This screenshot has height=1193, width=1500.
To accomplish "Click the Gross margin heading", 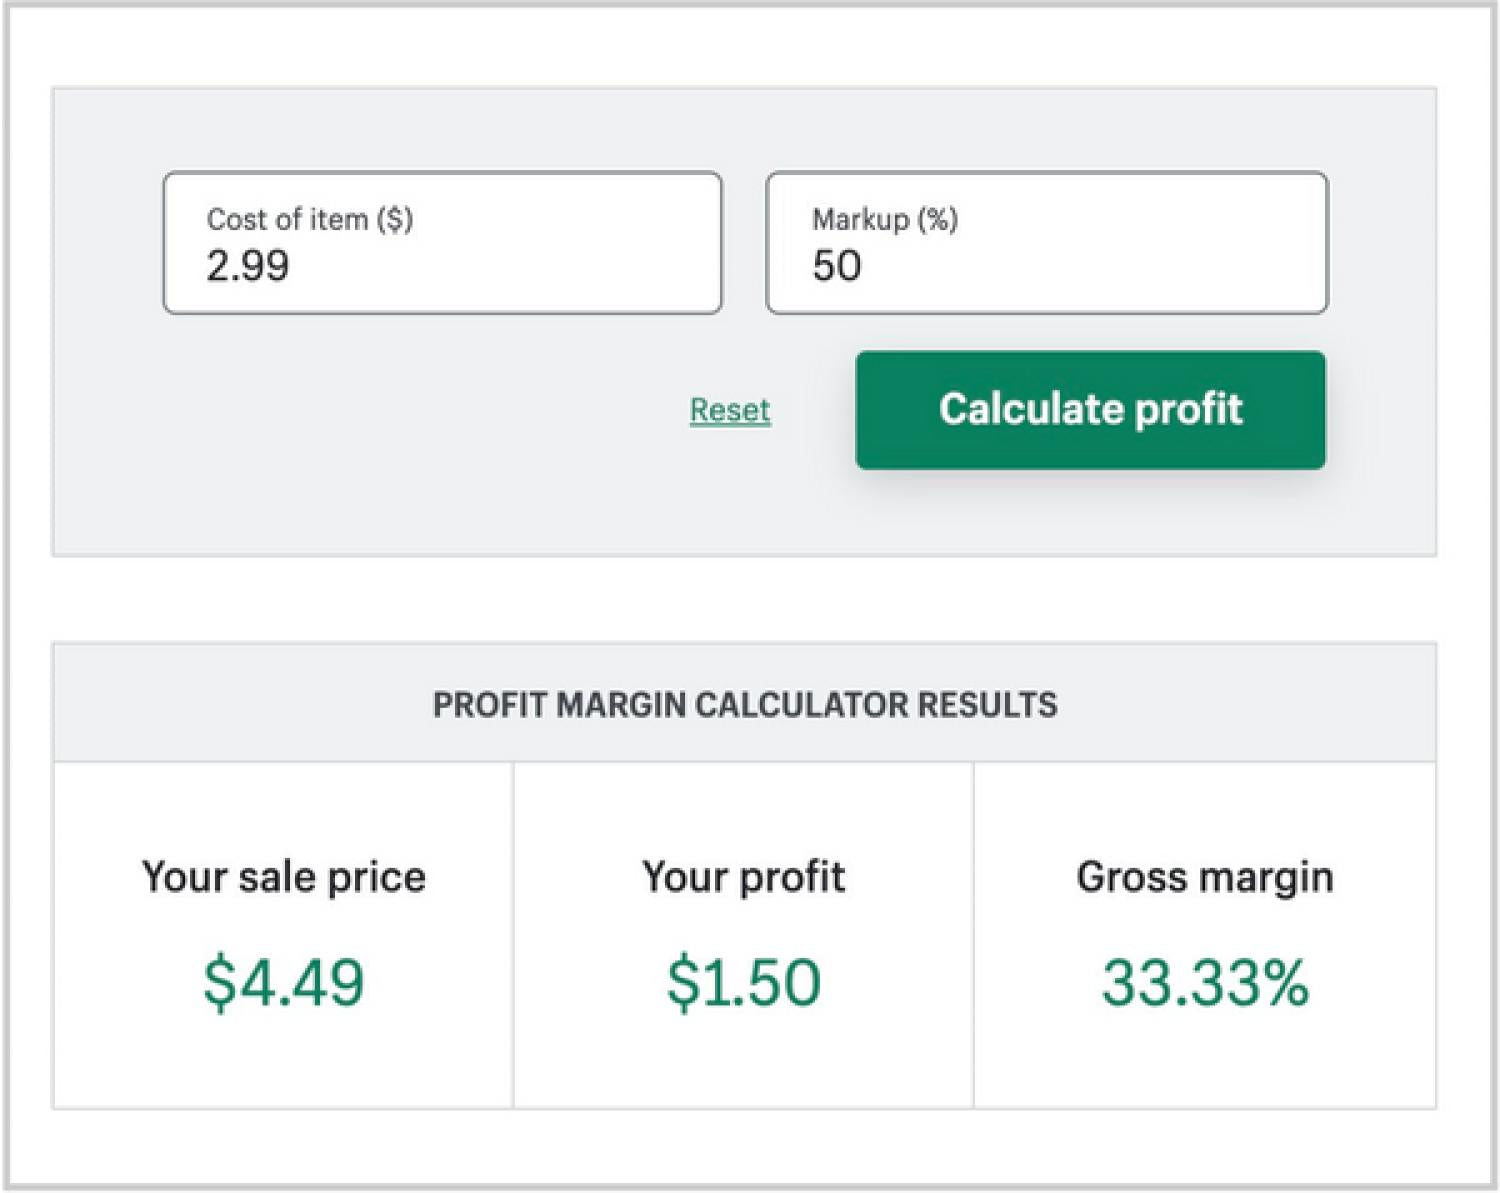I will [1205, 877].
